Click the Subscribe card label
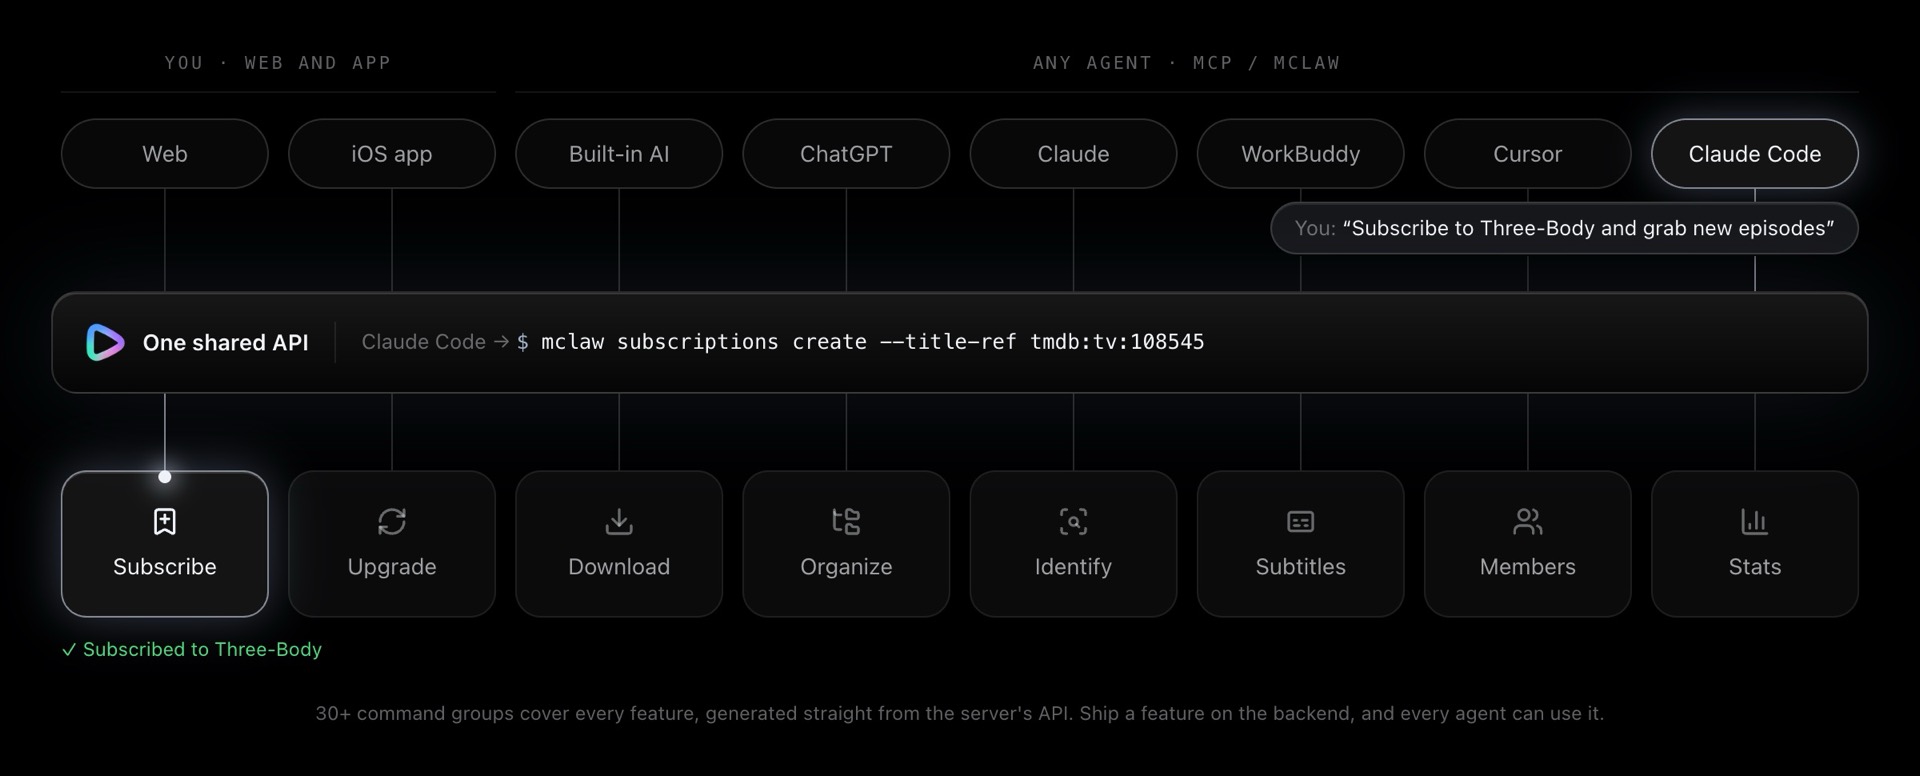Image resolution: width=1920 pixels, height=776 pixels. click(x=165, y=566)
